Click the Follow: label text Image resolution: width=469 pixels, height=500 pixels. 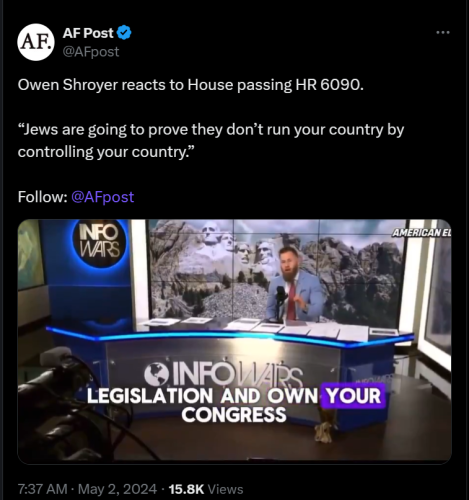43,197
